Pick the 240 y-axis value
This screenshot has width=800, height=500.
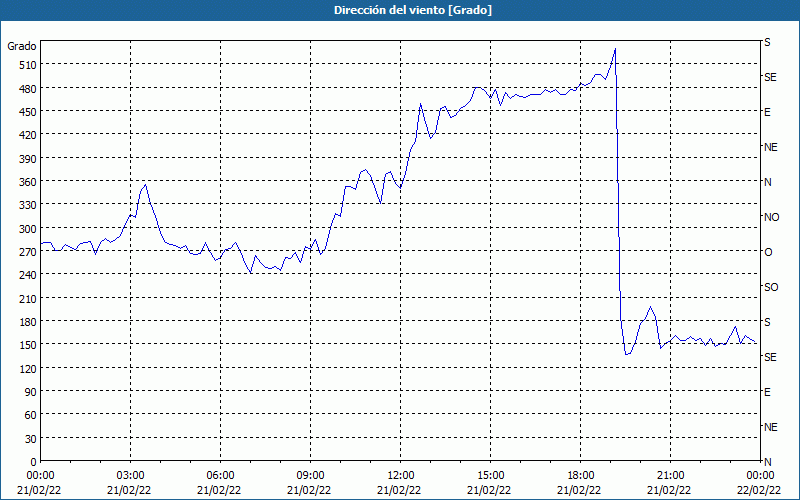28,275
